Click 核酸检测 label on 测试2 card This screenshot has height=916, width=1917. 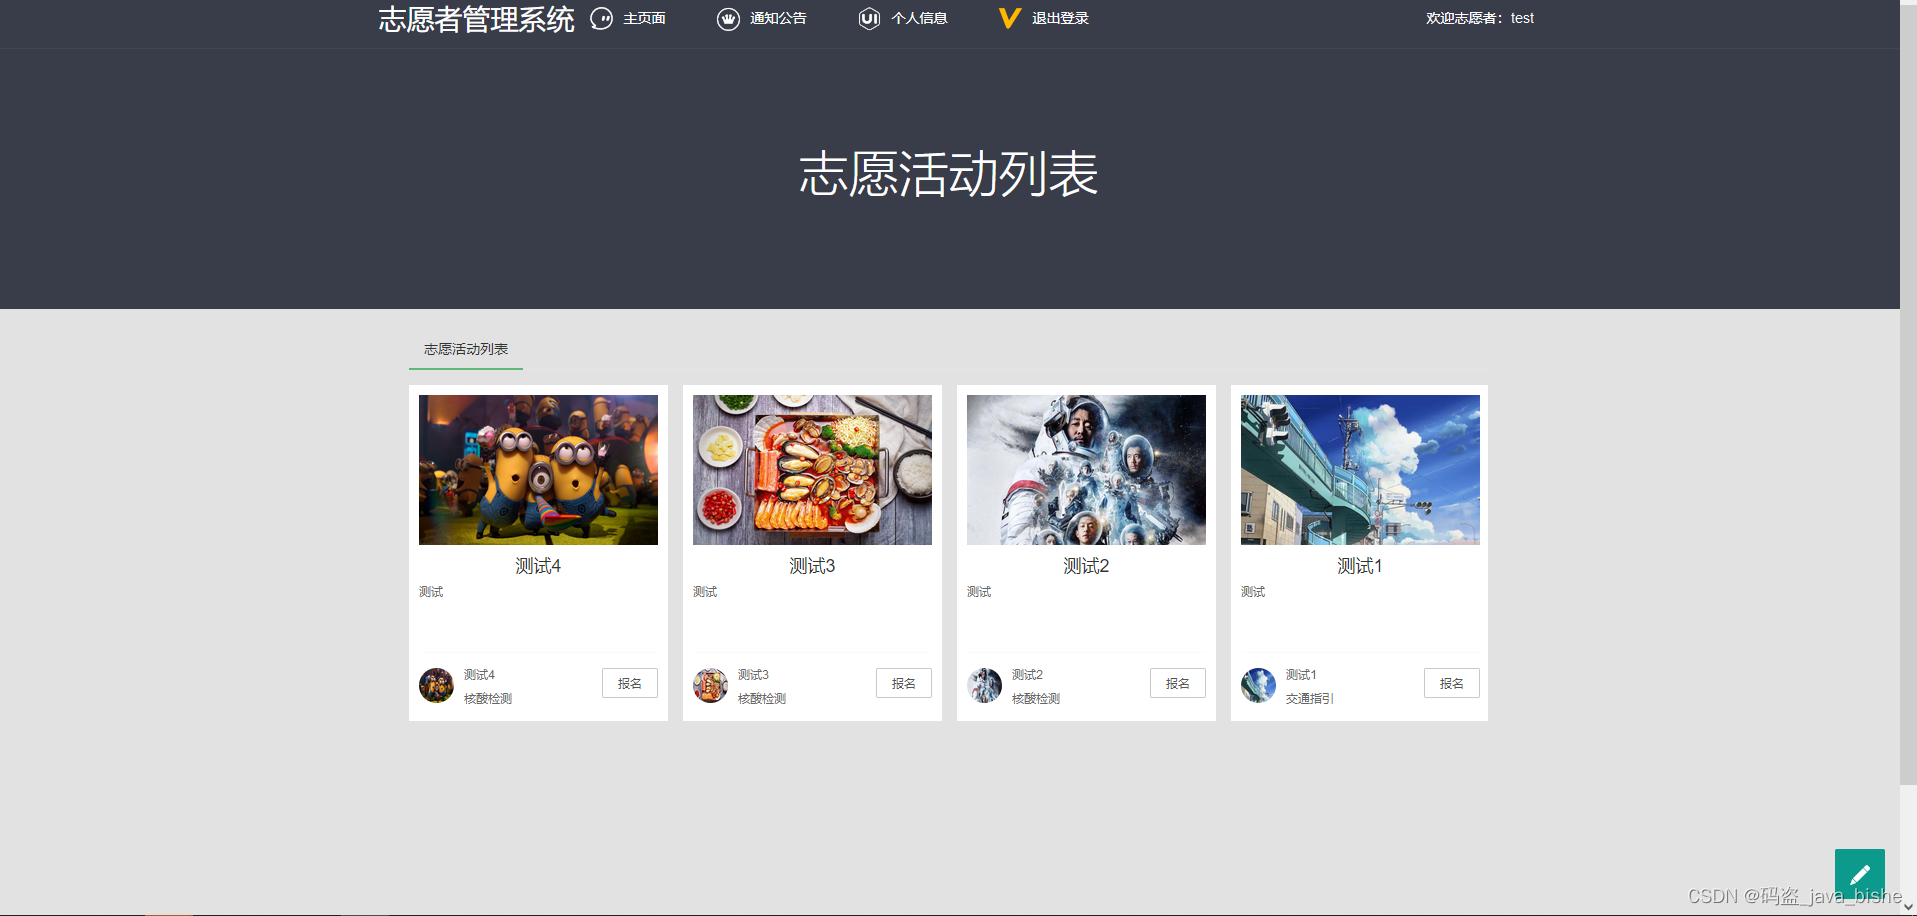[x=1036, y=699]
